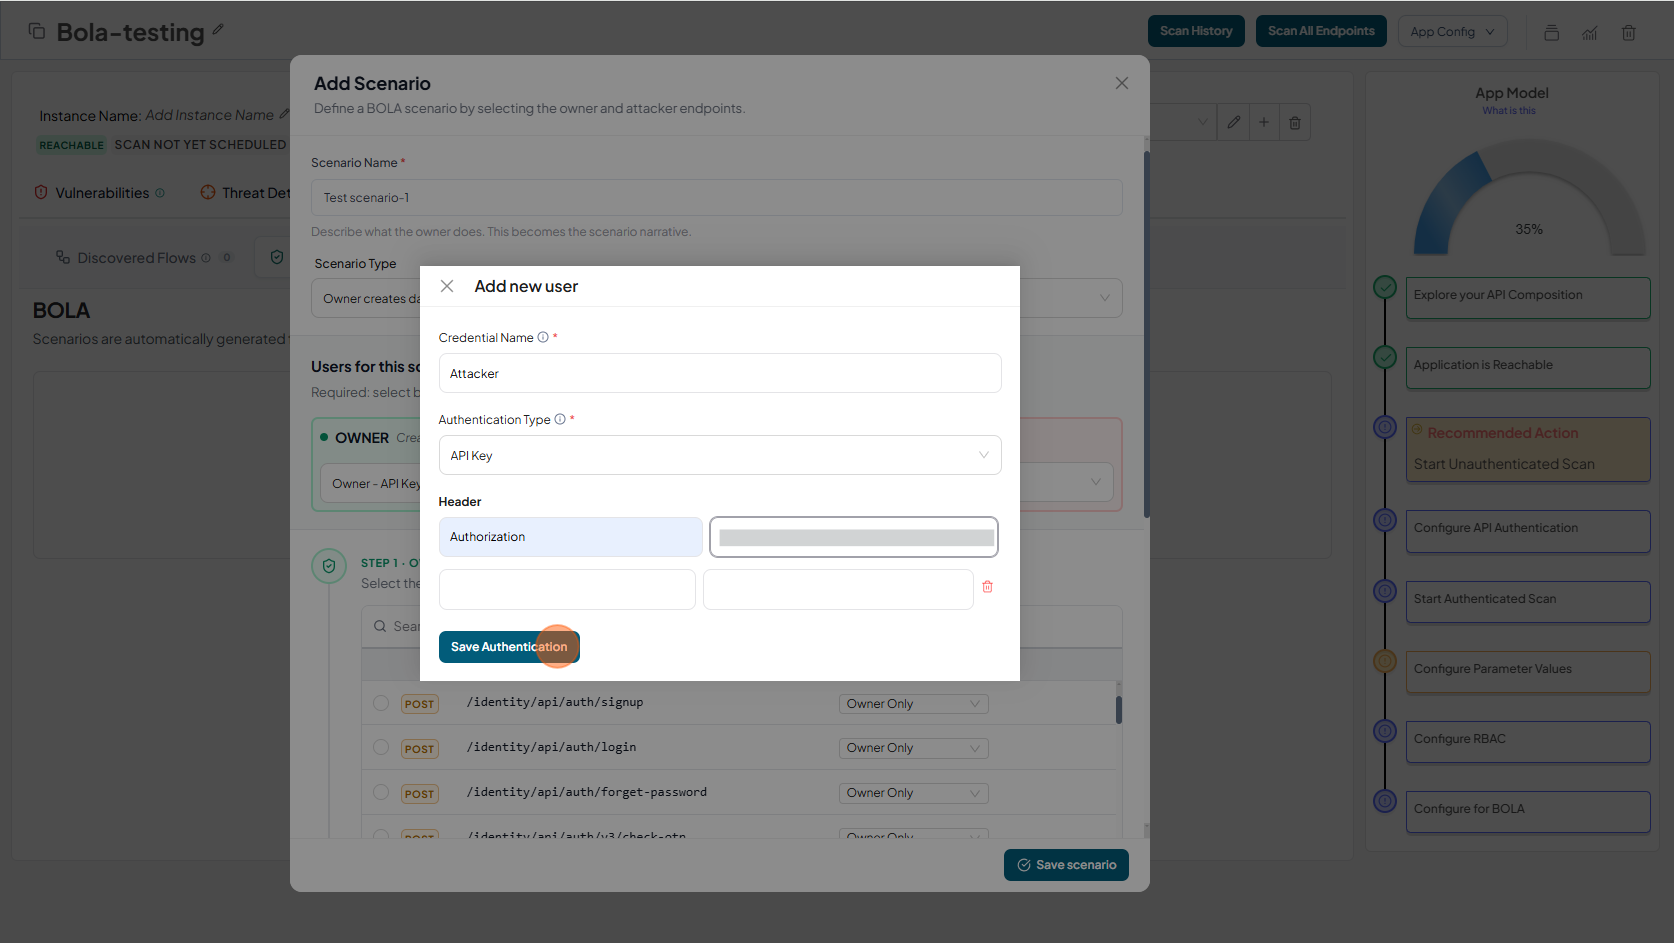Open the chart icon in top toolbar
The image size is (1674, 943).
[1590, 32]
